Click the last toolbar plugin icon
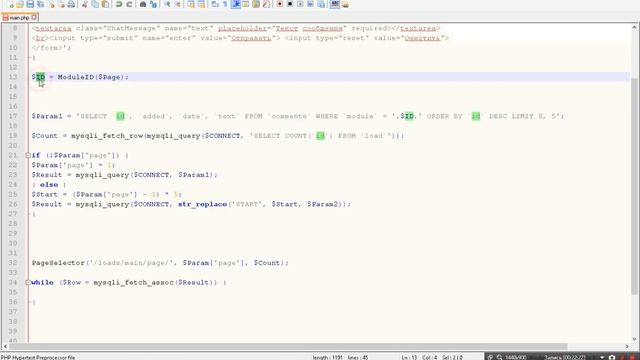This screenshot has width=640, height=360. (x=345, y=4)
